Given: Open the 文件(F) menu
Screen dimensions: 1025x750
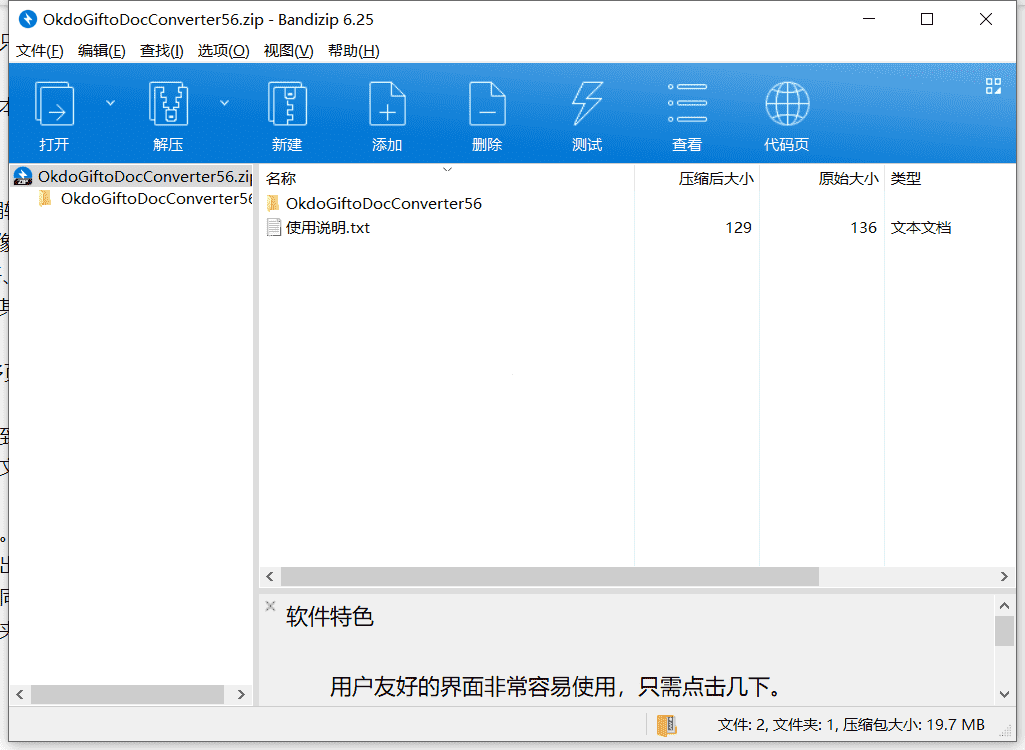Looking at the screenshot, I should [40, 51].
